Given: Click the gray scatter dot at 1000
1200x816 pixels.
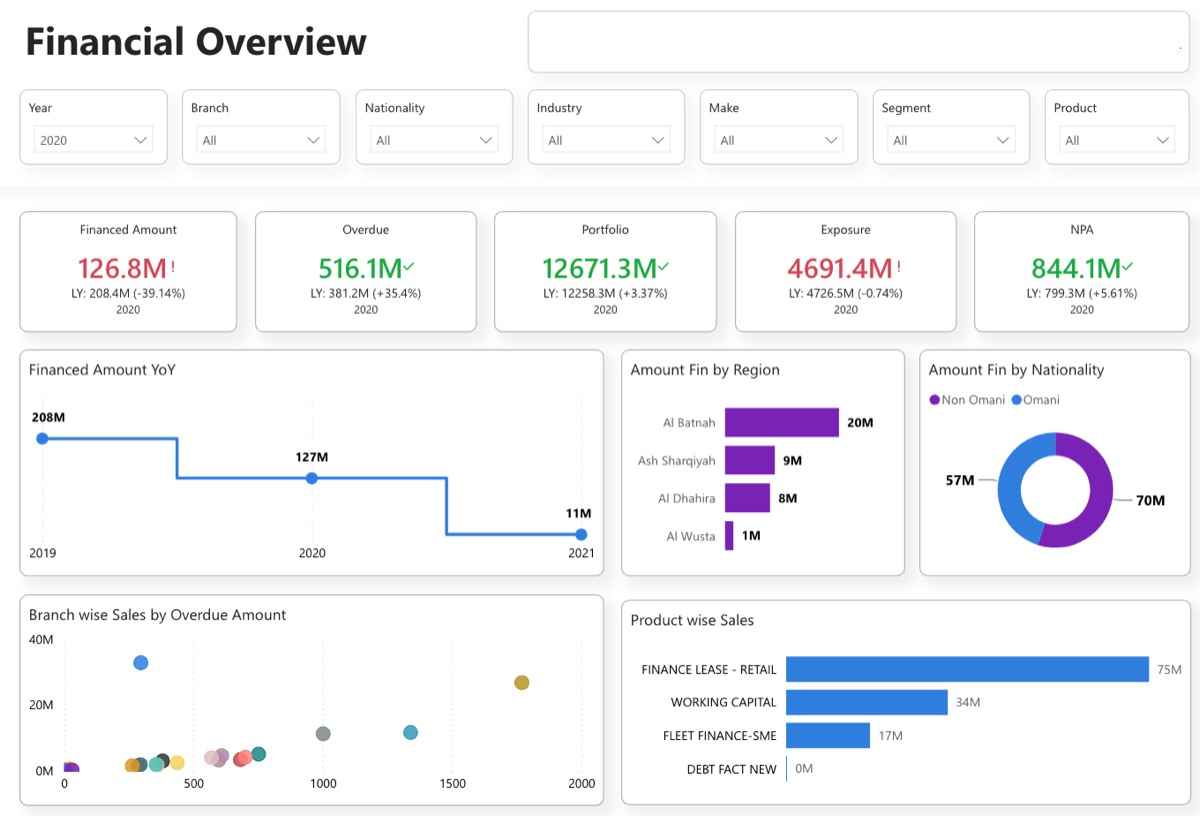Looking at the screenshot, I should pyautogui.click(x=323, y=734).
